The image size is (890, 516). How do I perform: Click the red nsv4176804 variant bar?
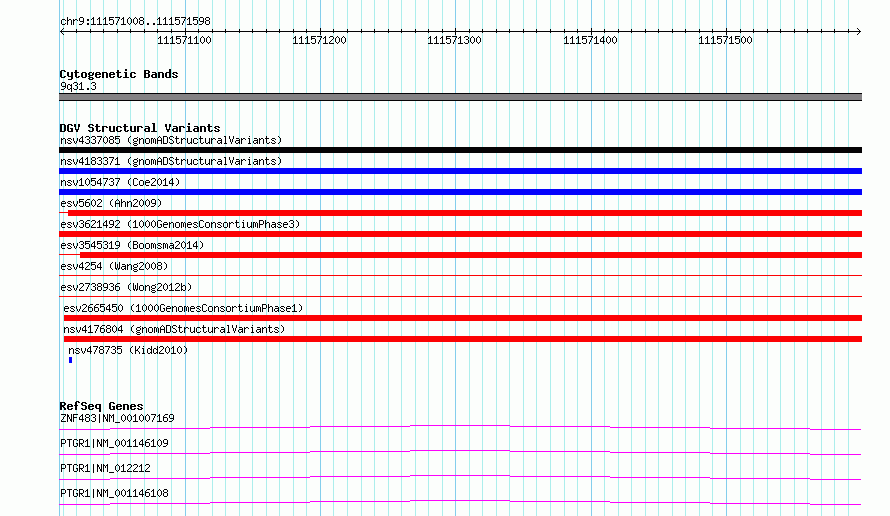click(463, 339)
